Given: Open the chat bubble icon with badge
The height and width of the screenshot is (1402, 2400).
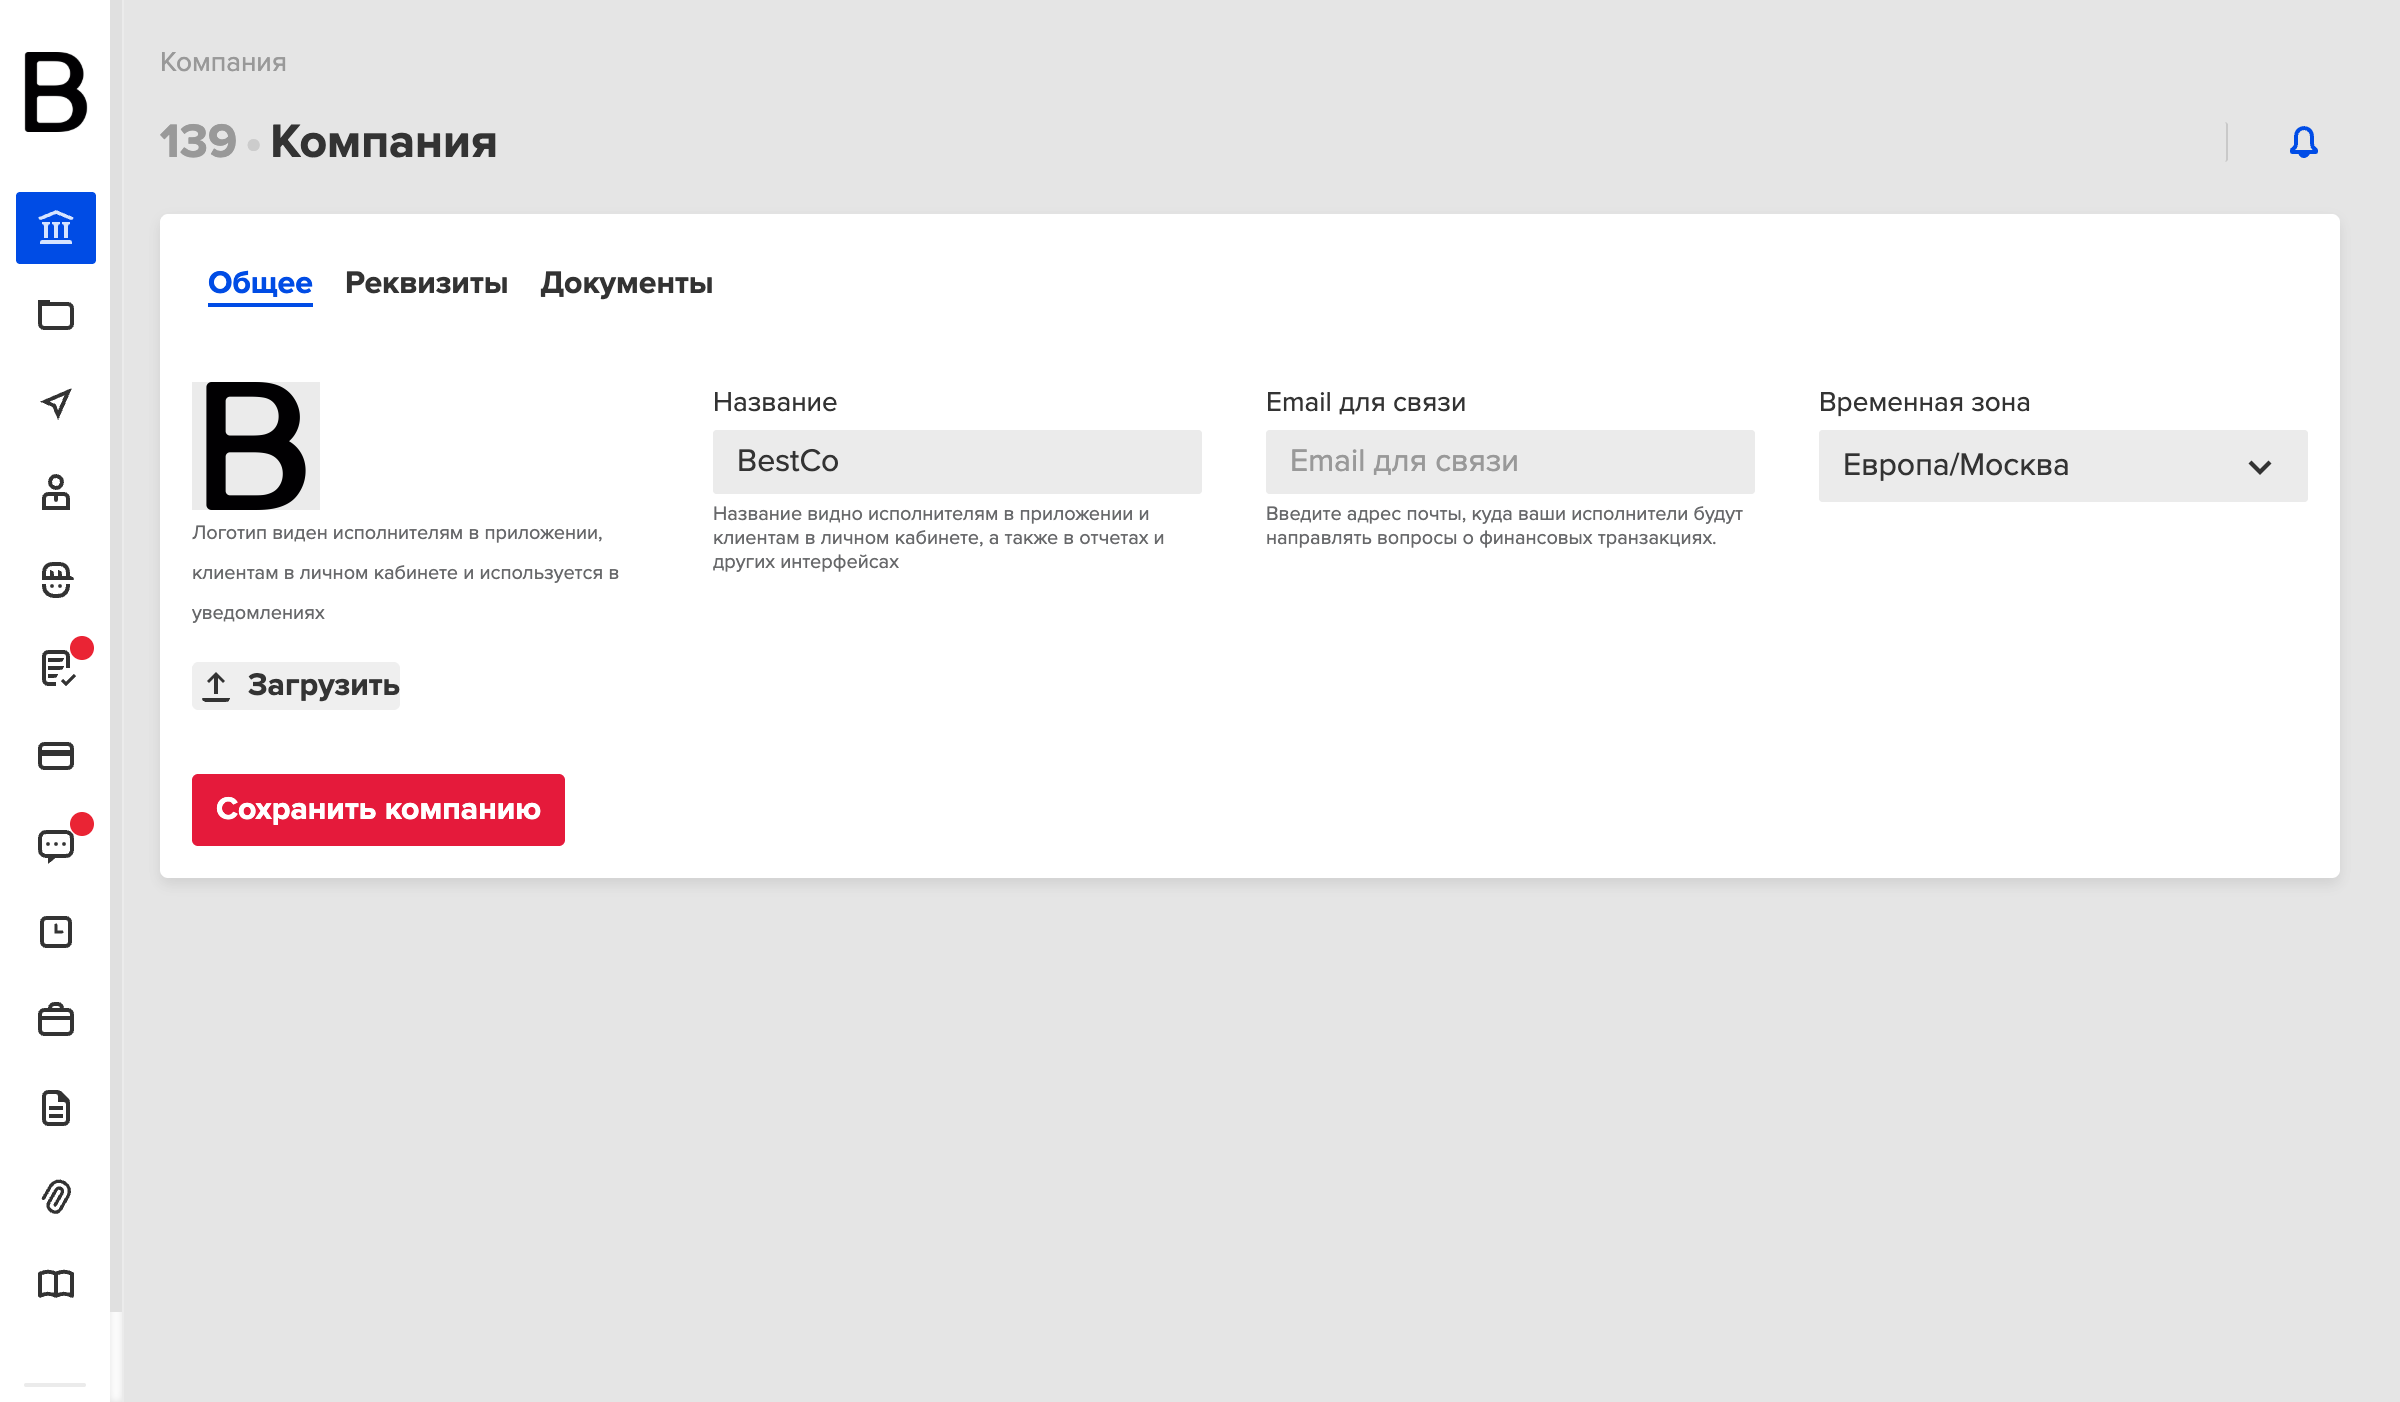Looking at the screenshot, I should point(56,845).
